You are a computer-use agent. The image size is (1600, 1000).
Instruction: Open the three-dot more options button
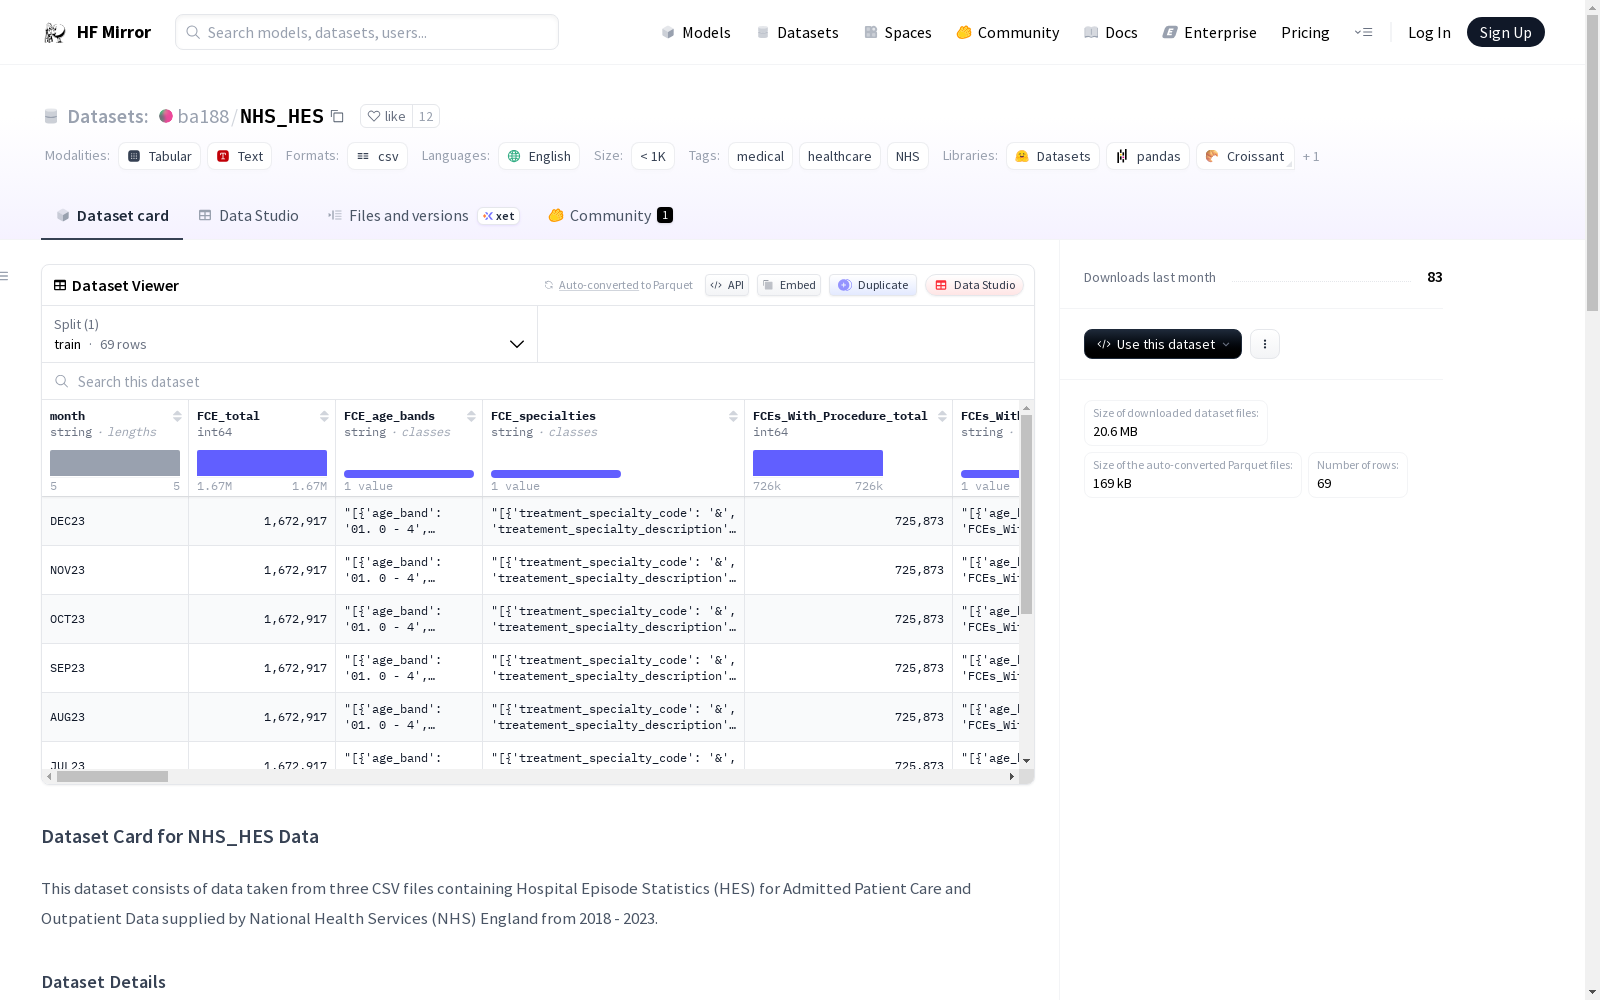click(x=1265, y=344)
